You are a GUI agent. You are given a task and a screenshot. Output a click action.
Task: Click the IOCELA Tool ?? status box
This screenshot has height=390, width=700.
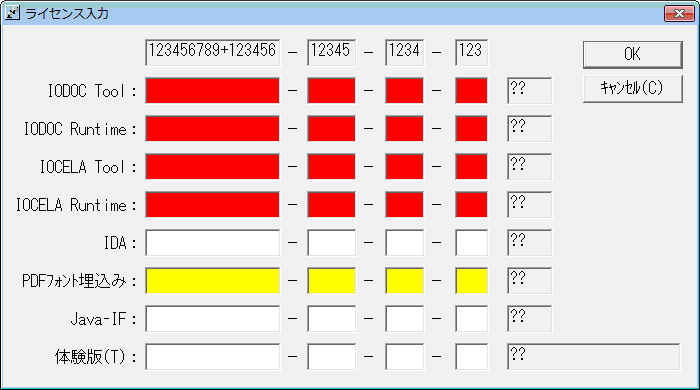(x=529, y=166)
